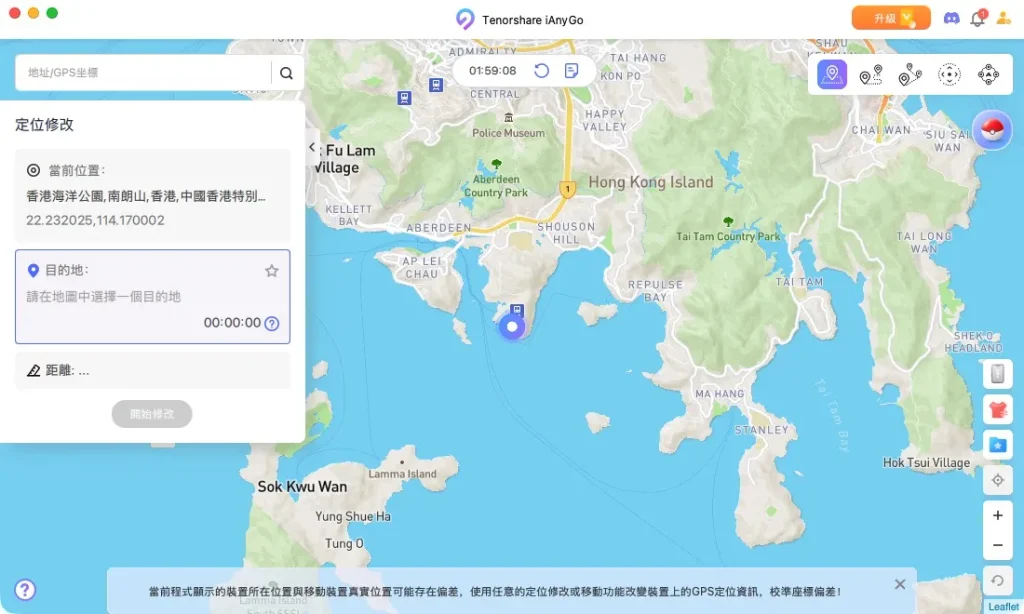Open the history records note icon
Screen dimensions: 1024x614
coord(571,71)
